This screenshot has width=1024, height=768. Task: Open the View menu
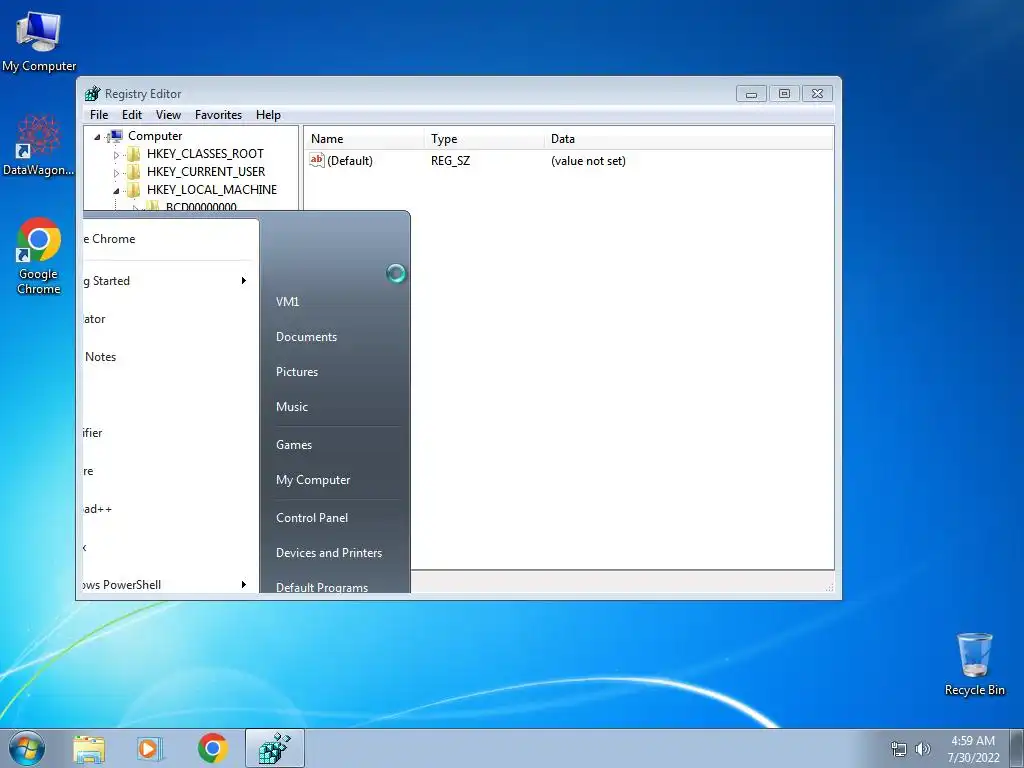(168, 115)
